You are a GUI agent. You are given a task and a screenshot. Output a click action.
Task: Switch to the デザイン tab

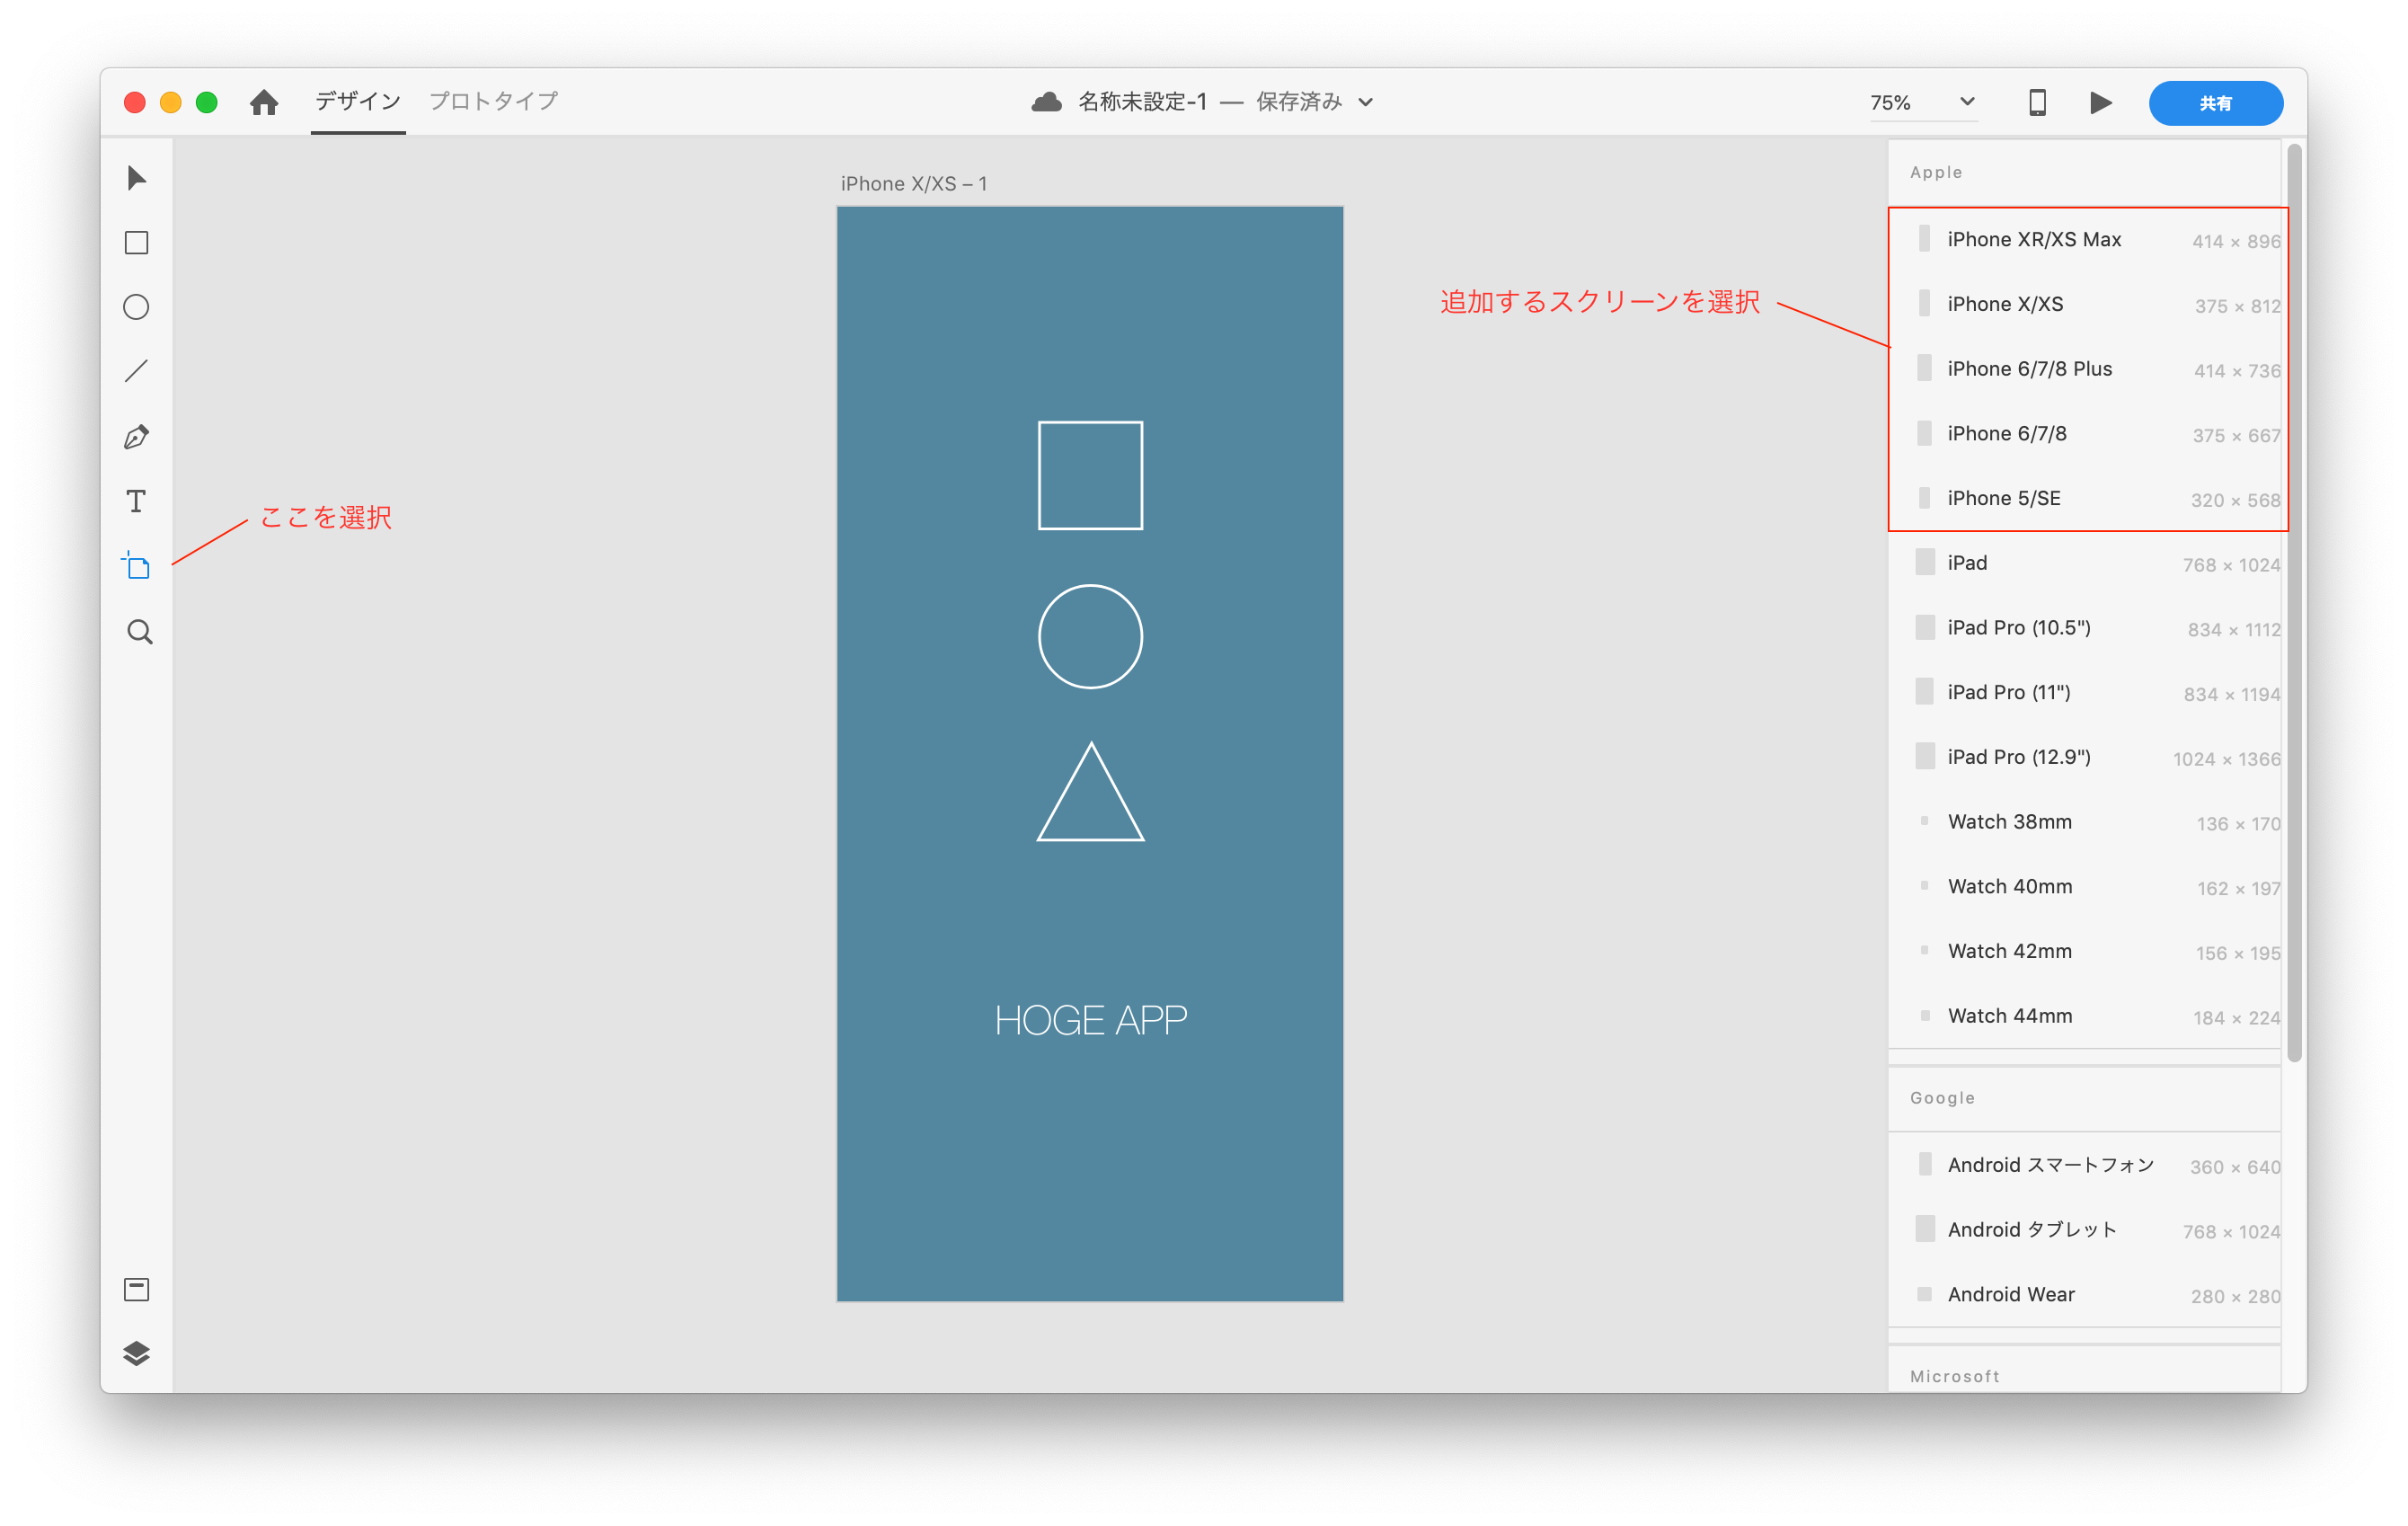(358, 101)
